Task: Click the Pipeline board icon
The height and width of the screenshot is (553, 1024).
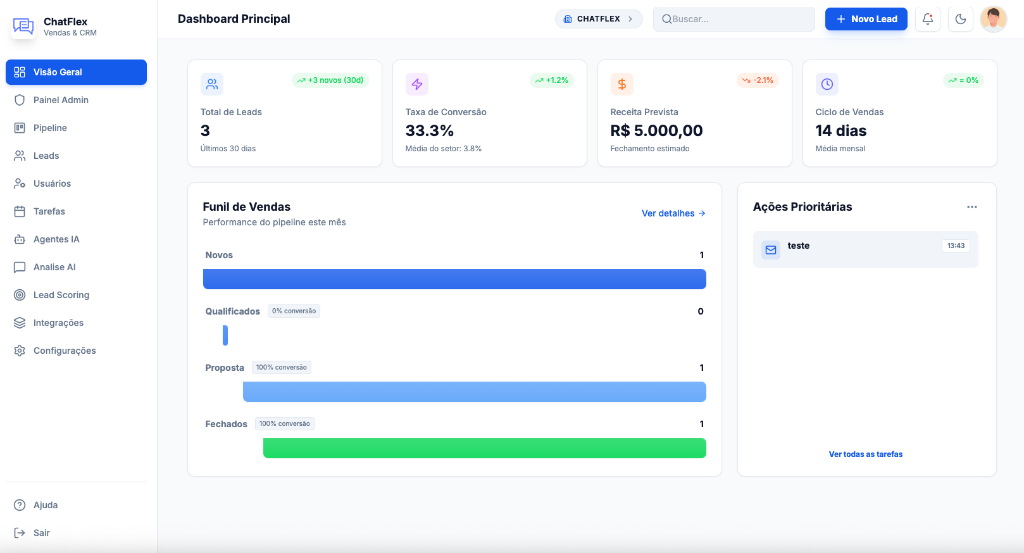Action: (x=20, y=128)
